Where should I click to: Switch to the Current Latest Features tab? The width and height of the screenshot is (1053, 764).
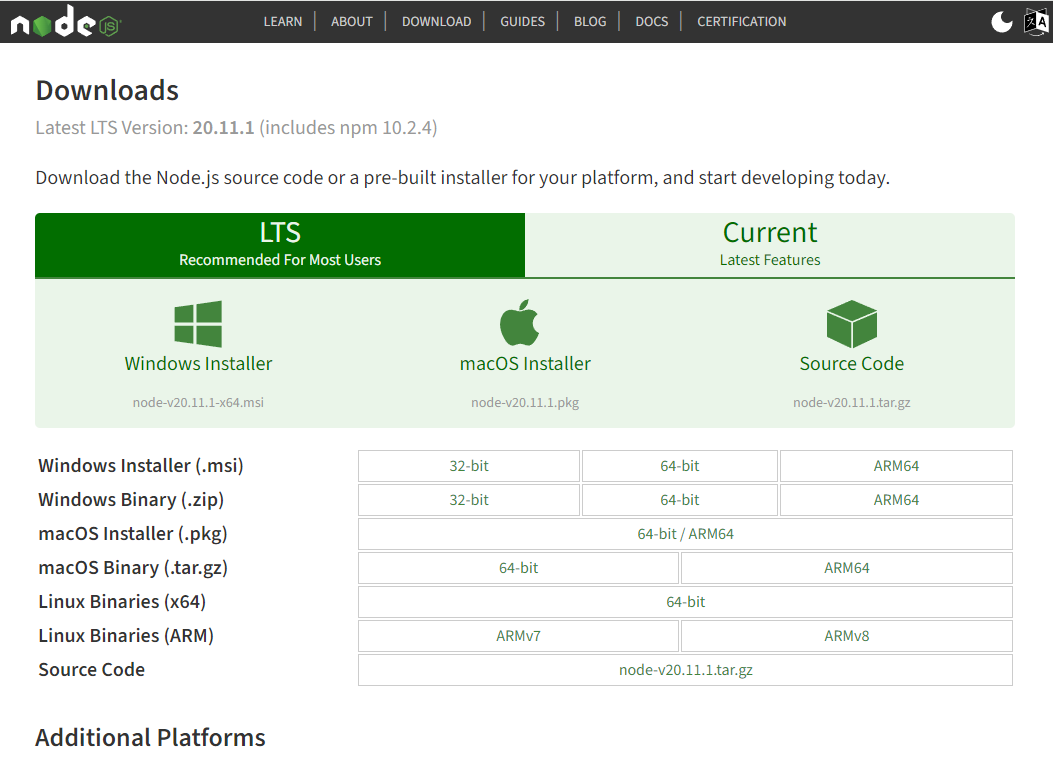(x=770, y=245)
